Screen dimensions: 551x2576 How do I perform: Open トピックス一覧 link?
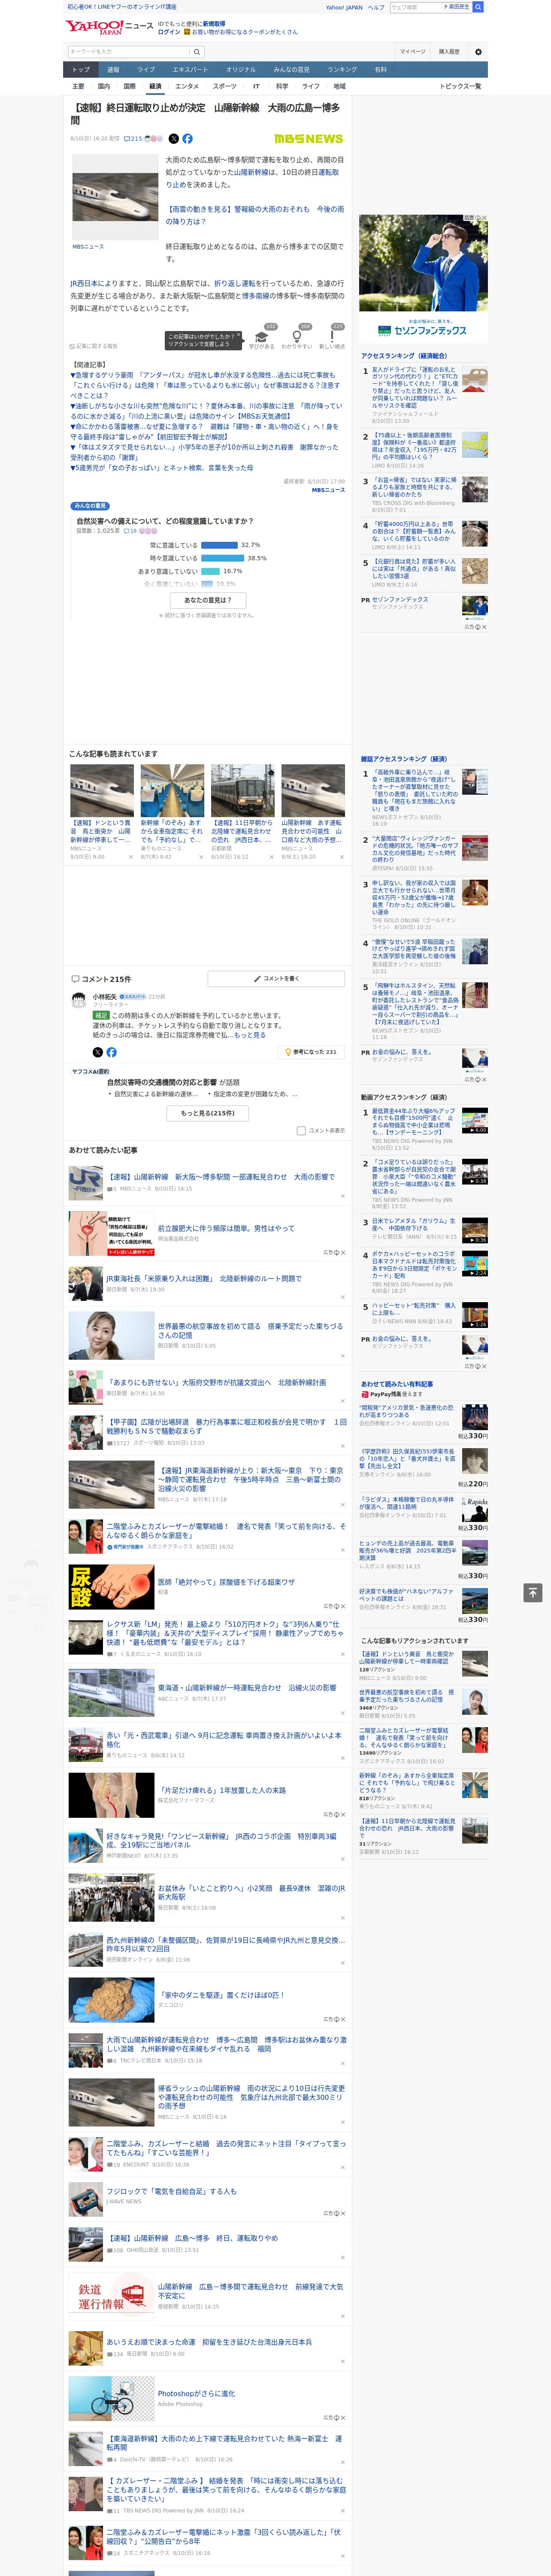460,87
